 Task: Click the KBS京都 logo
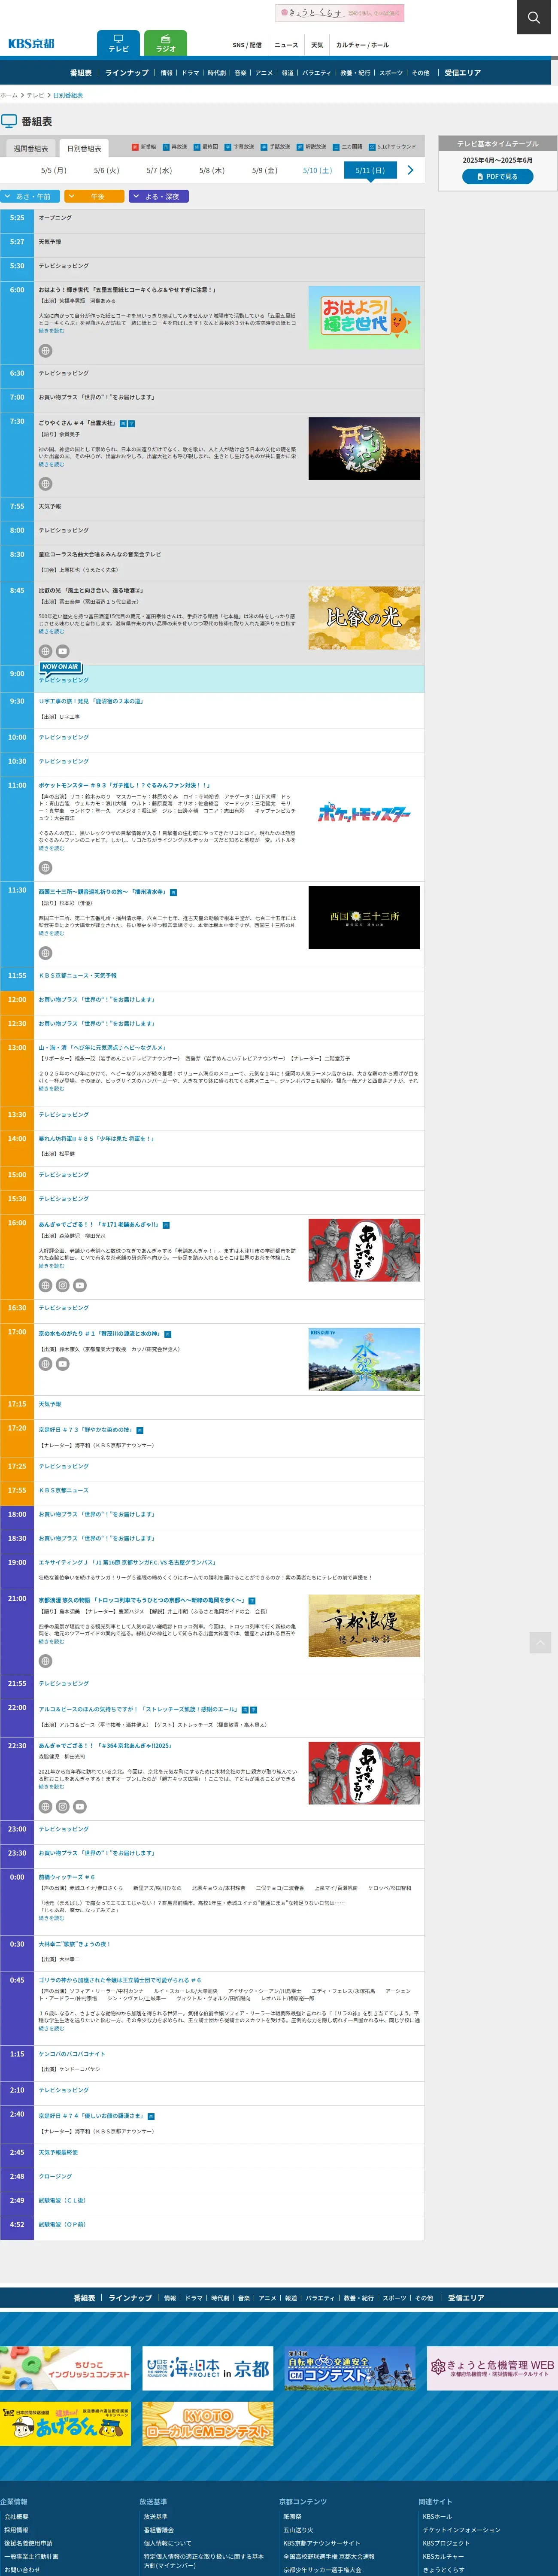coord(31,44)
